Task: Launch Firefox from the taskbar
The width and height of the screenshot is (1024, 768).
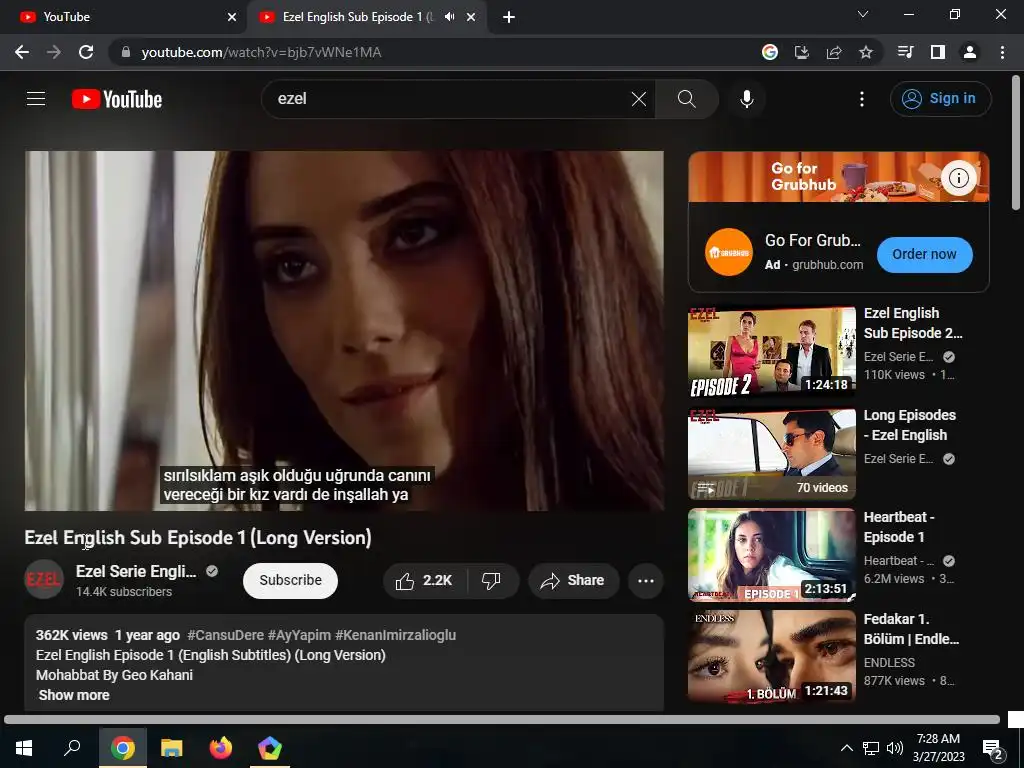Action: coord(221,748)
